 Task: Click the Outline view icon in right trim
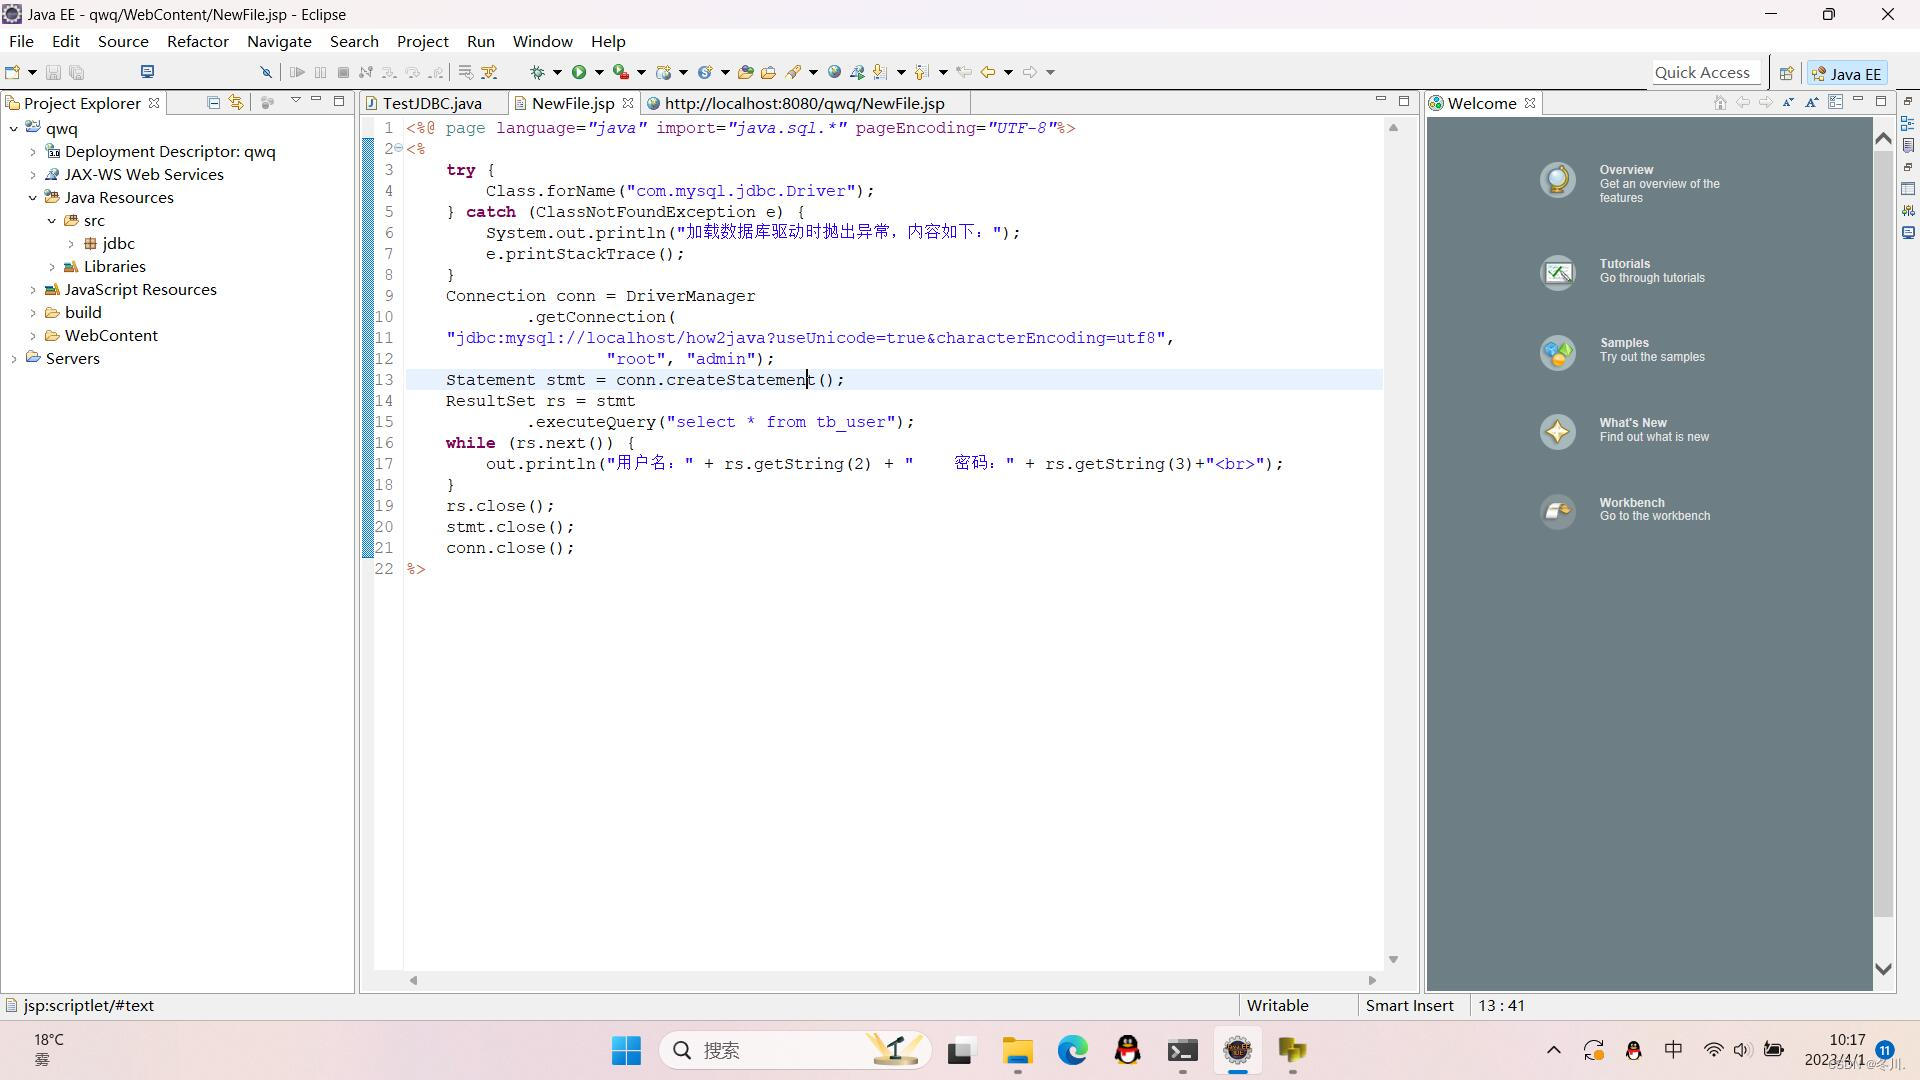tap(1908, 123)
